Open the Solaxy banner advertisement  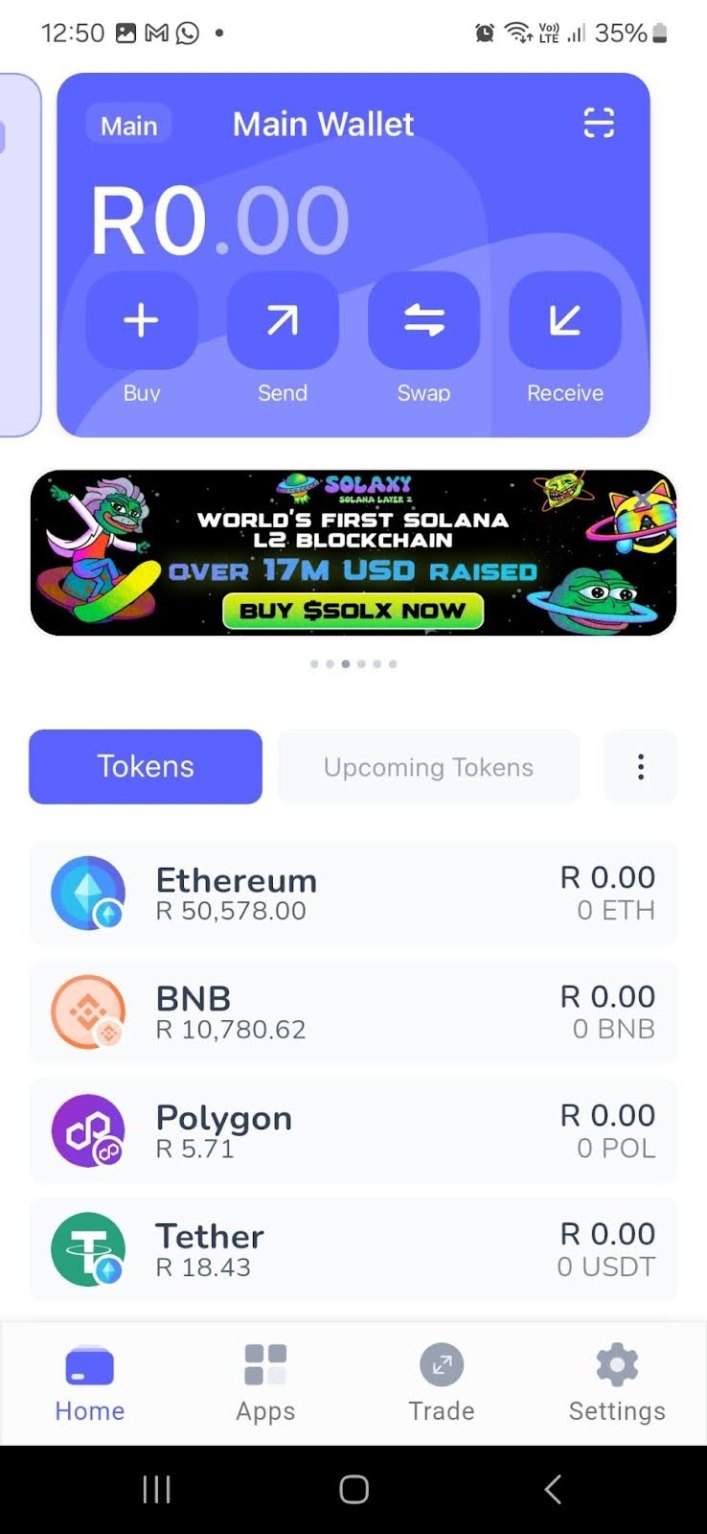tap(353, 550)
